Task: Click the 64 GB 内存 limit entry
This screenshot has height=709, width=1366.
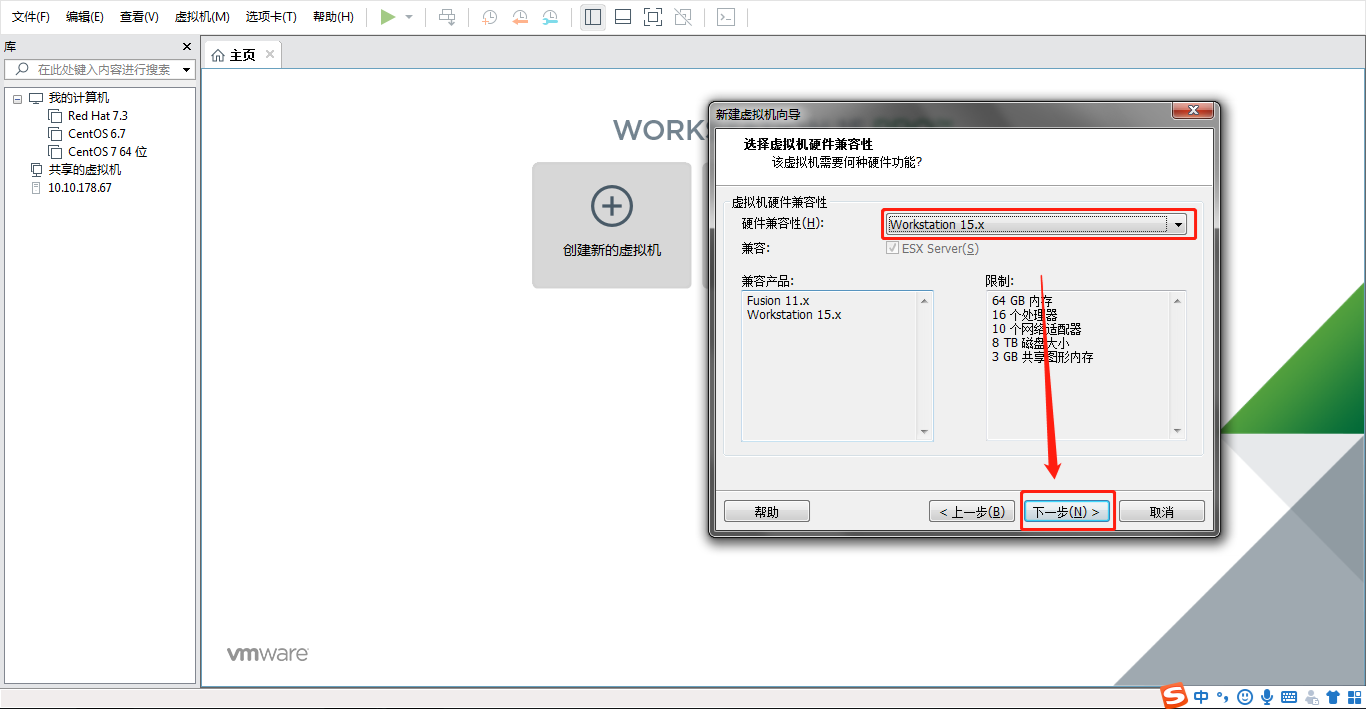Action: pos(1022,301)
